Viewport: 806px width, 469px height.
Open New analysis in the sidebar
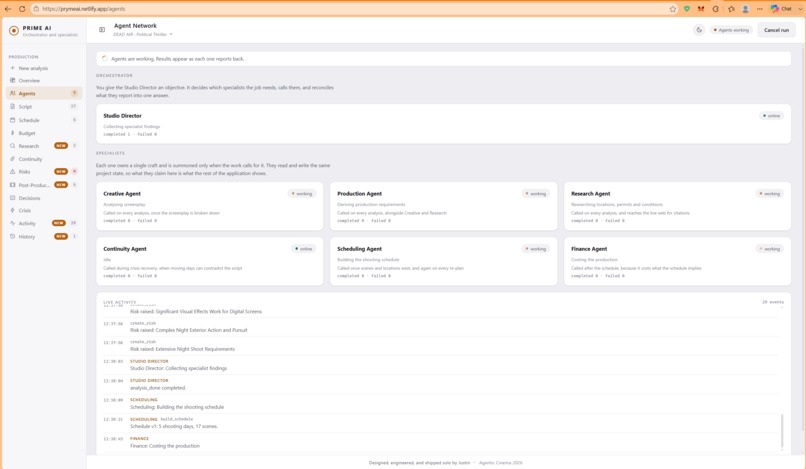point(43,68)
